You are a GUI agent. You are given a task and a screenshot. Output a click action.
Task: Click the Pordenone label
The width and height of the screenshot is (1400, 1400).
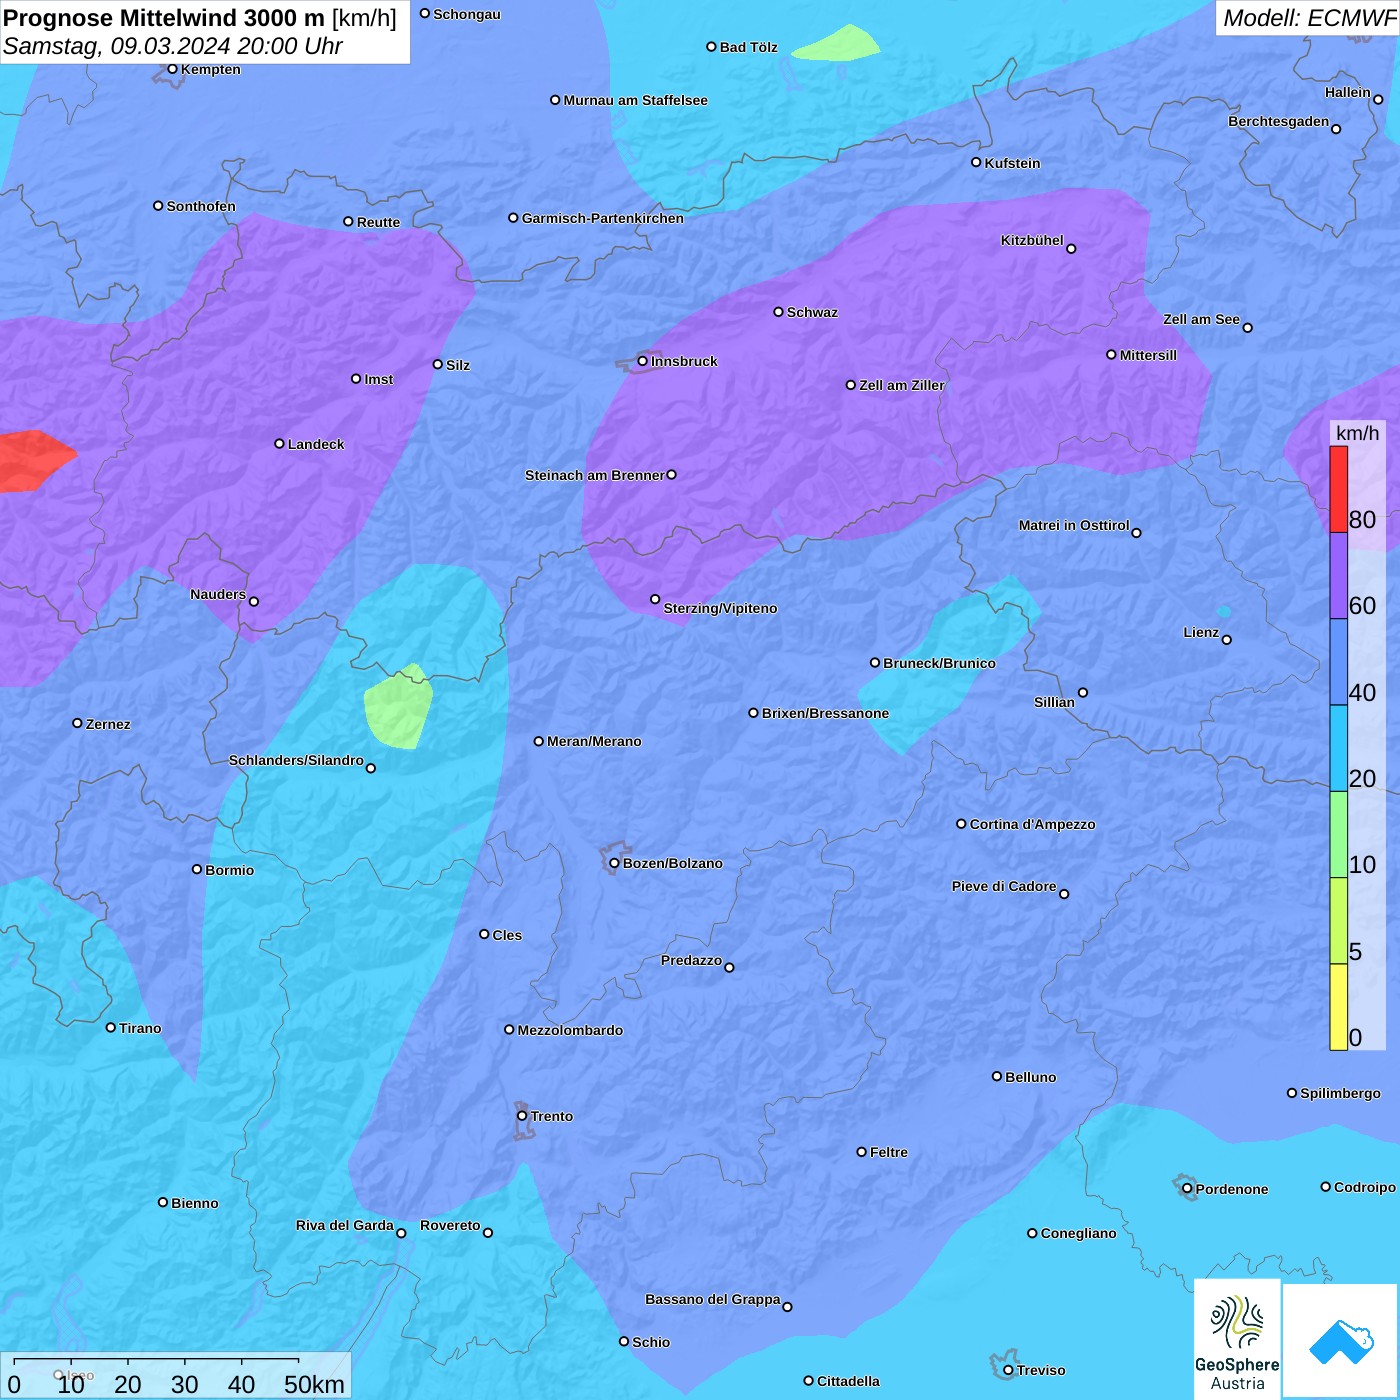tap(1232, 1189)
